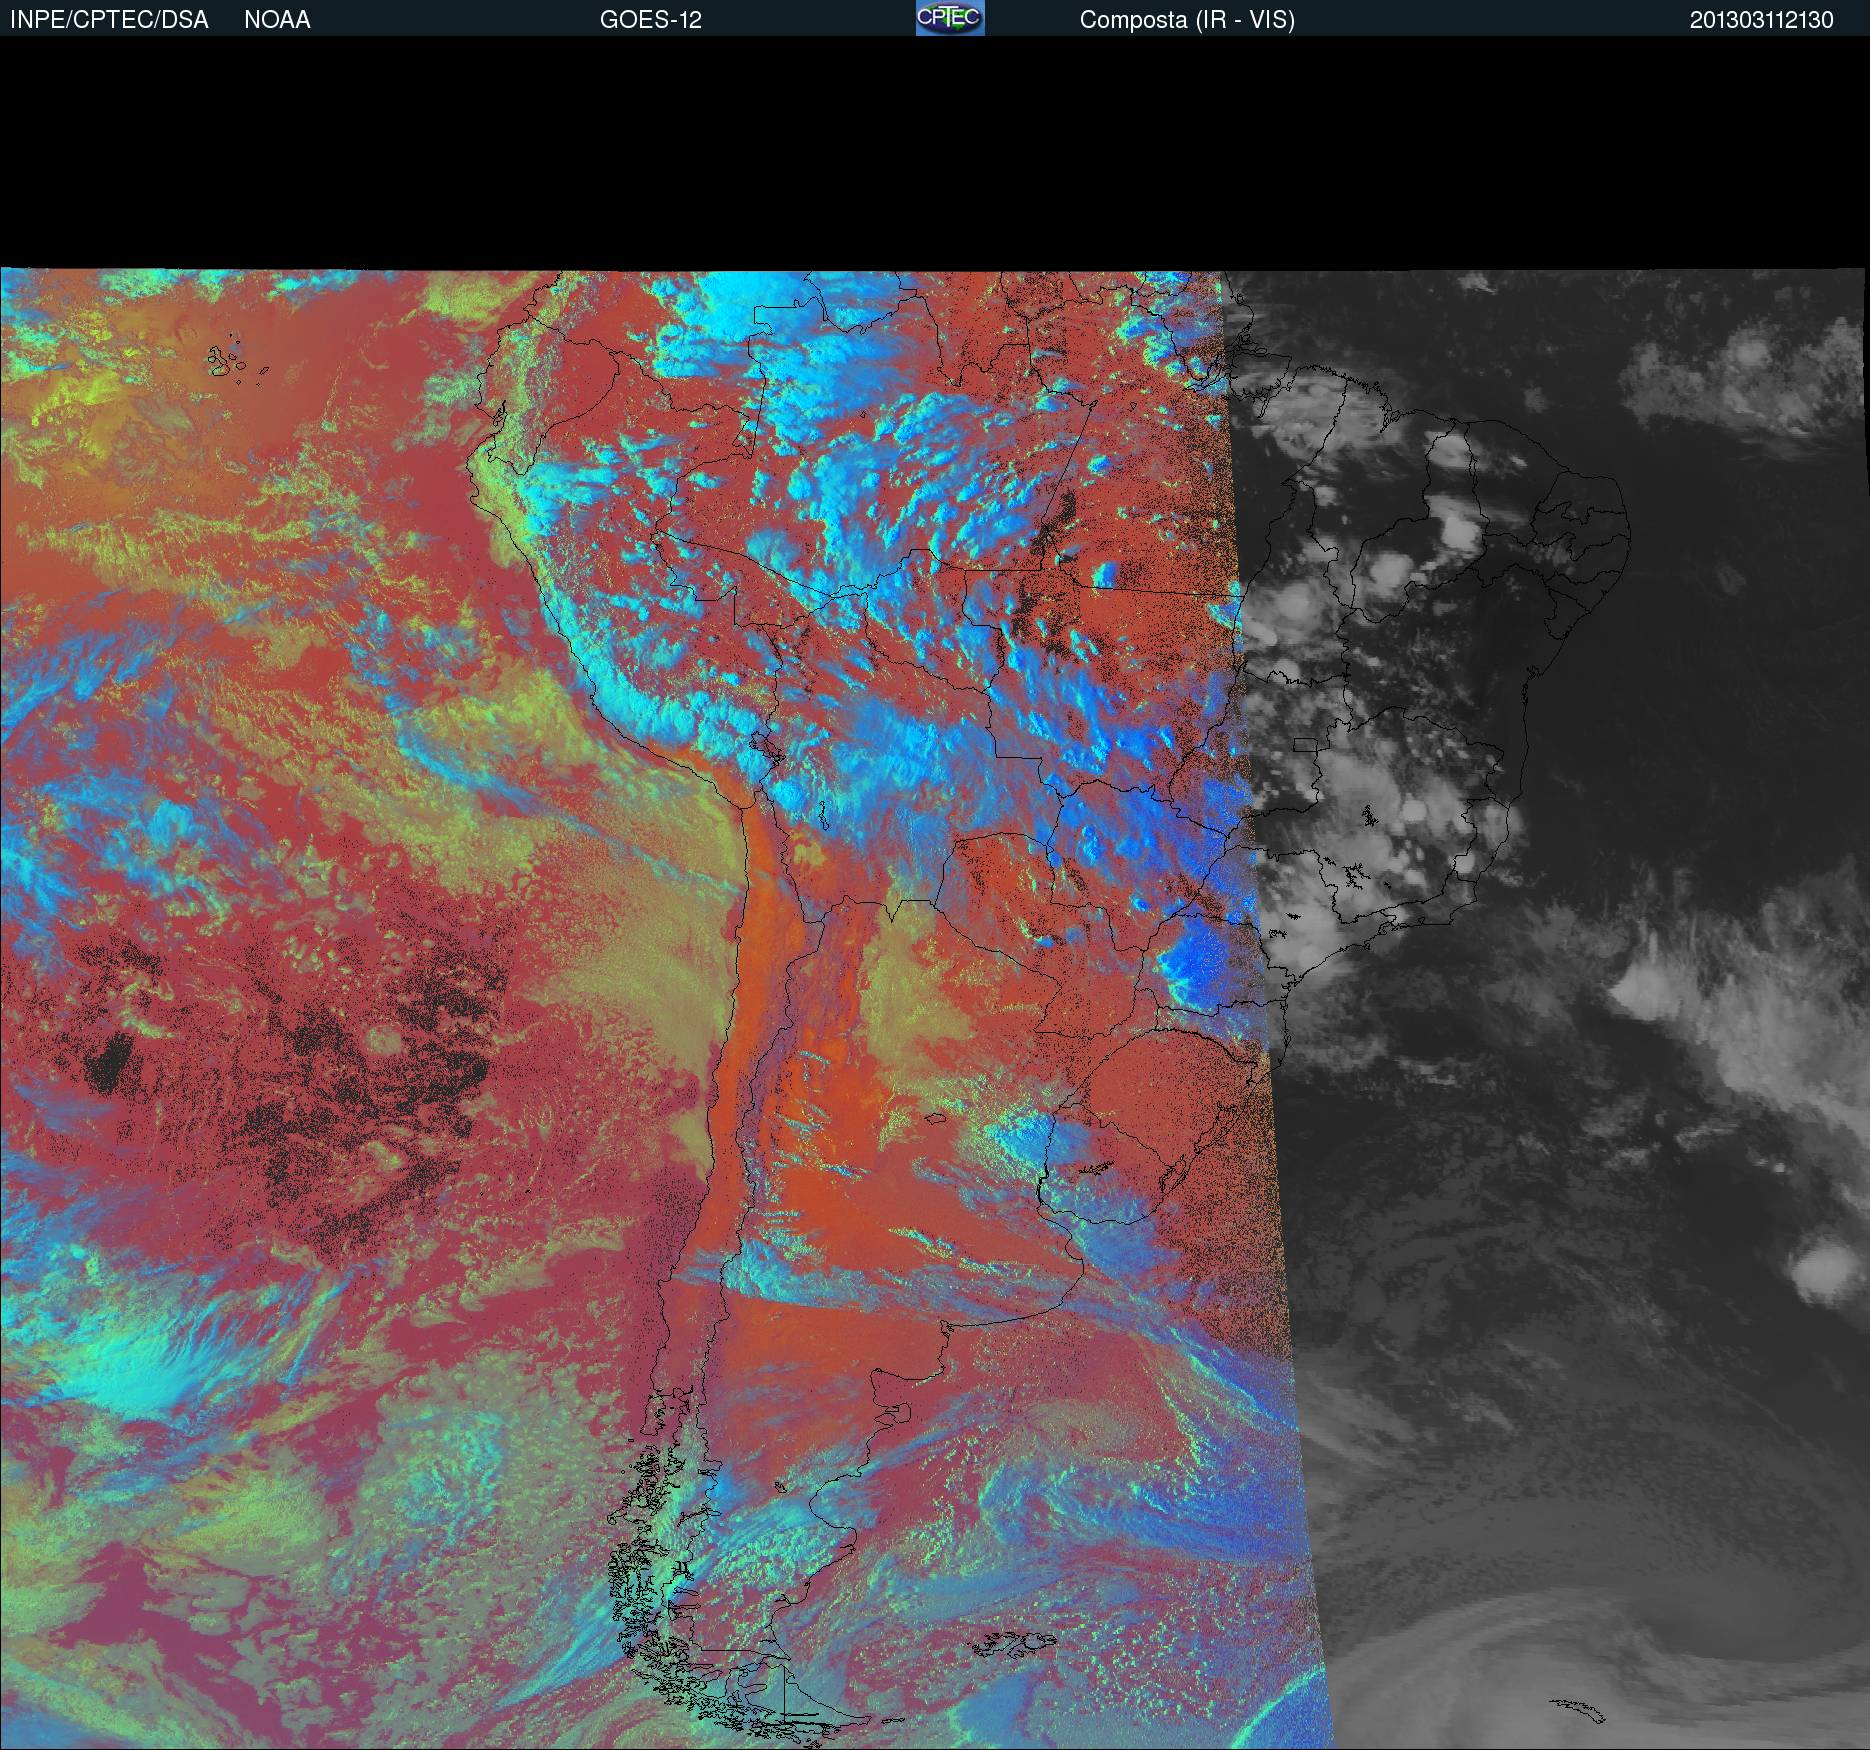The height and width of the screenshot is (1750, 1870).
Task: Click the CPTEC logo in the header
Action: pos(949,18)
